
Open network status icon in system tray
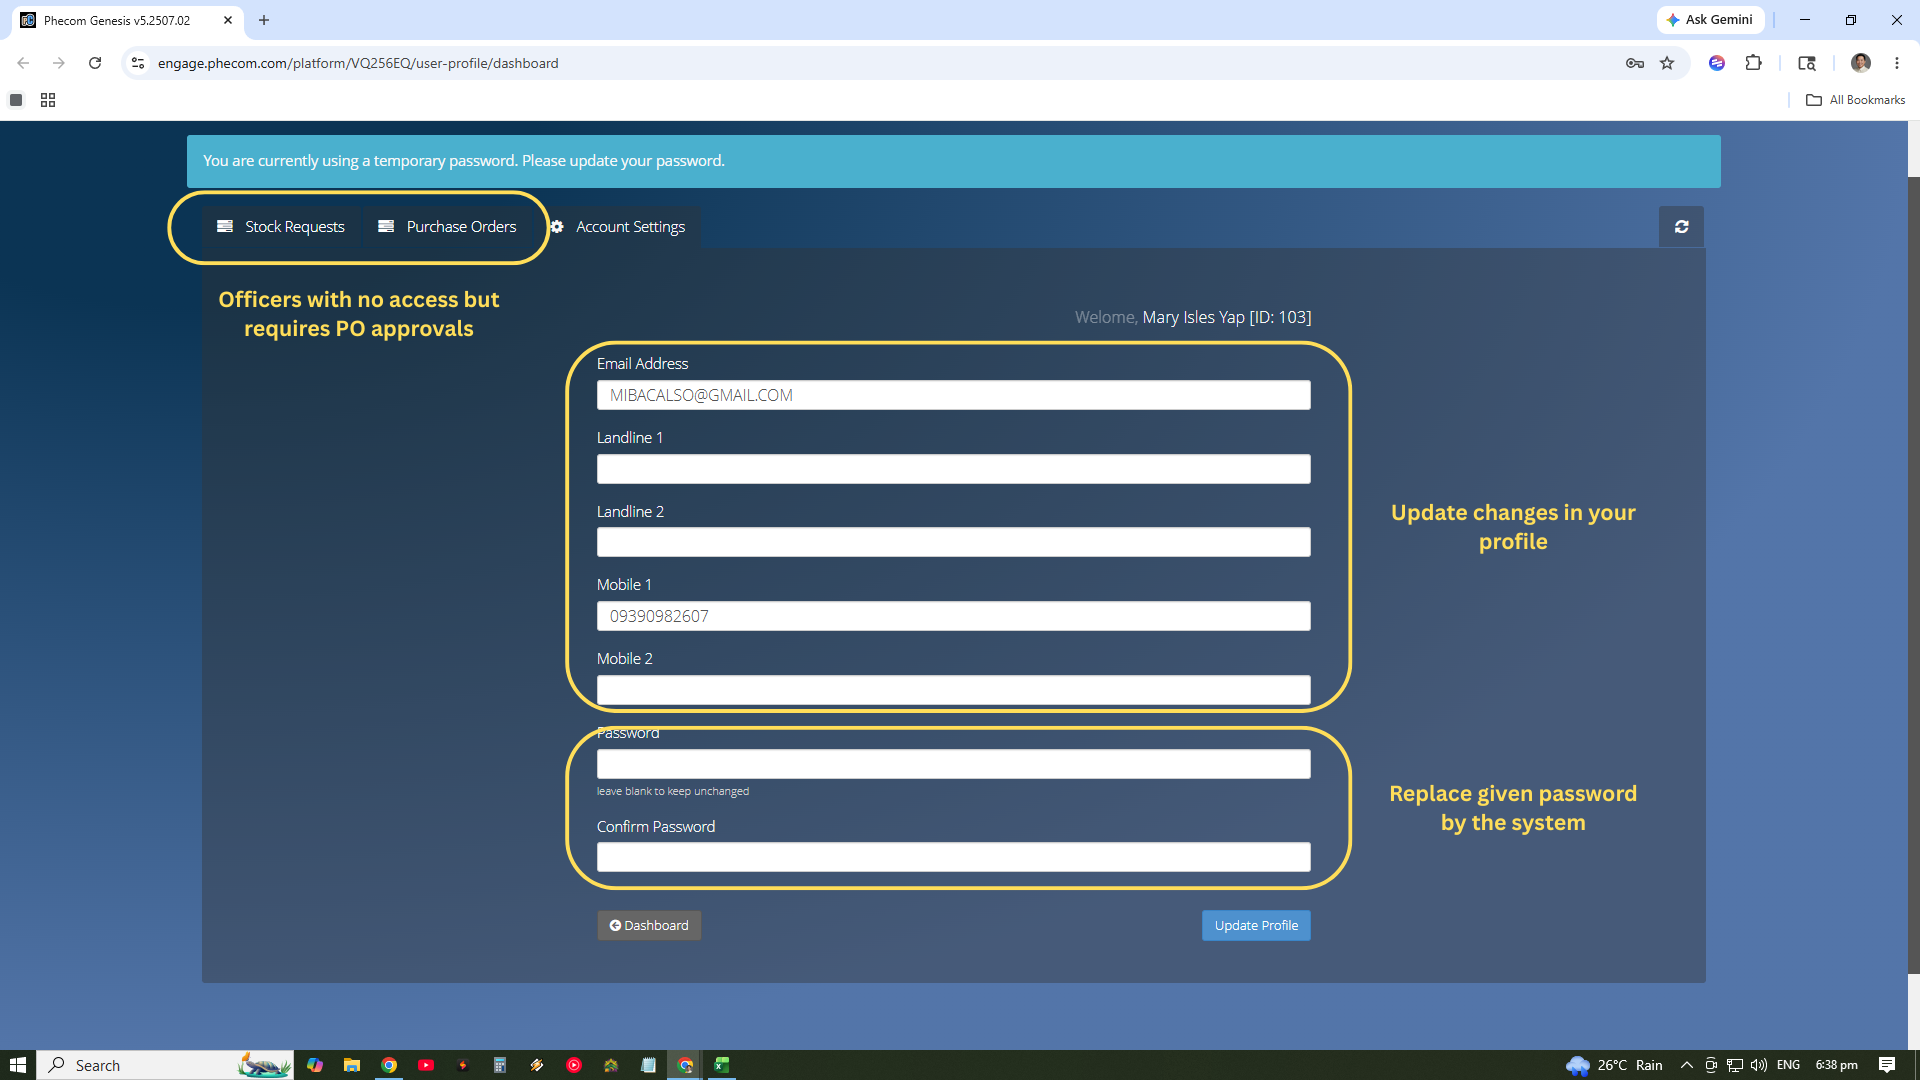[x=1735, y=1065]
